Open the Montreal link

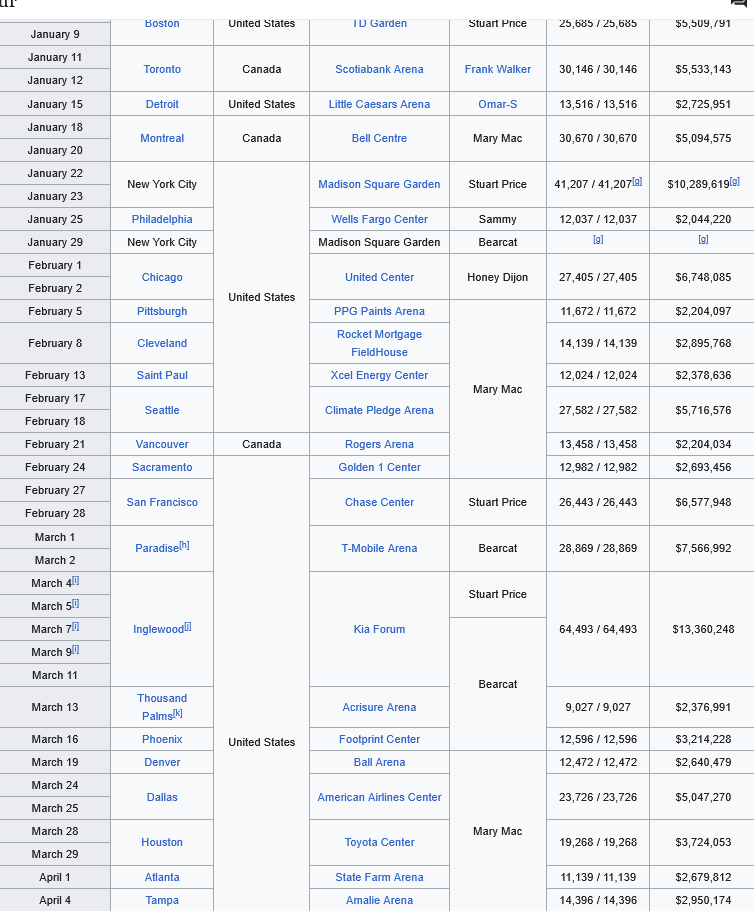coord(162,138)
